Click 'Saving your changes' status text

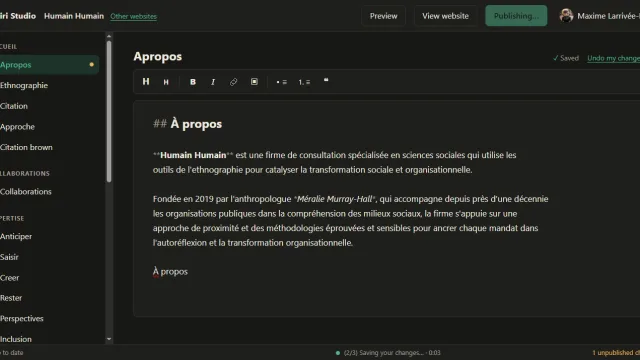[x=392, y=353]
